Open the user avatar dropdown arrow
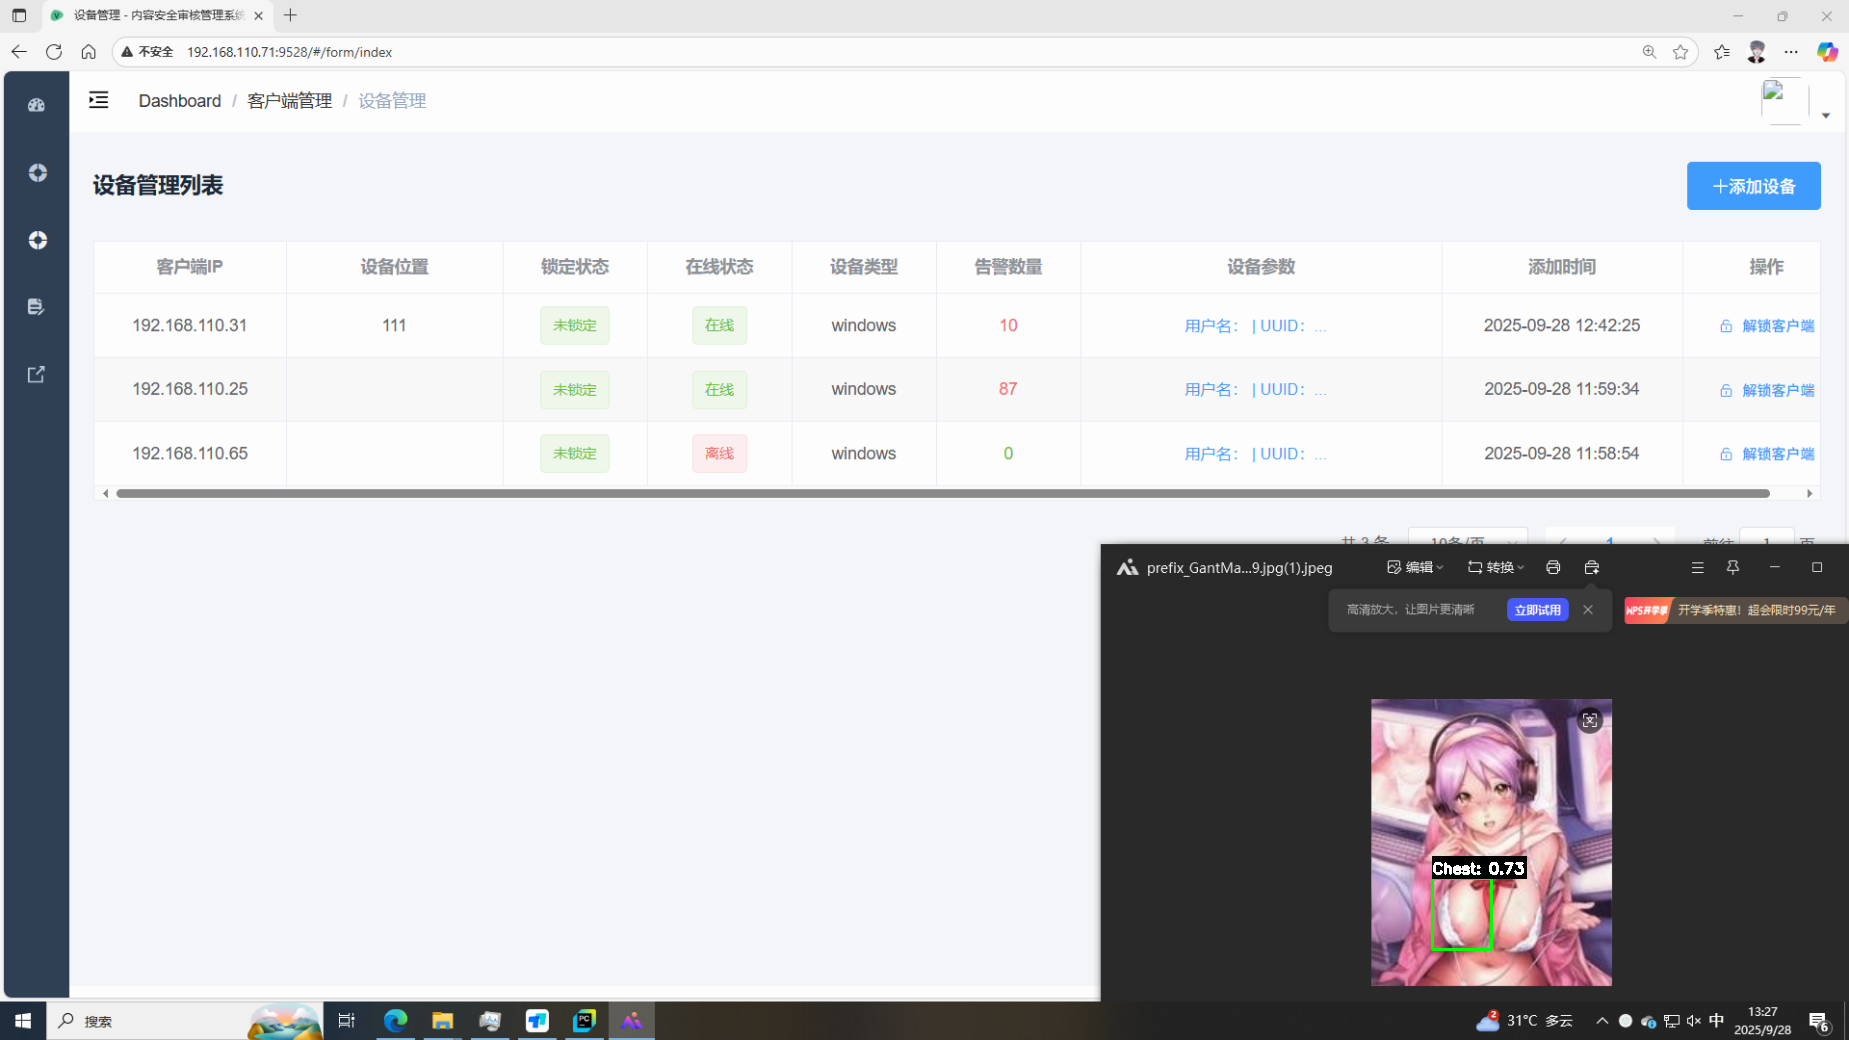 click(1825, 116)
